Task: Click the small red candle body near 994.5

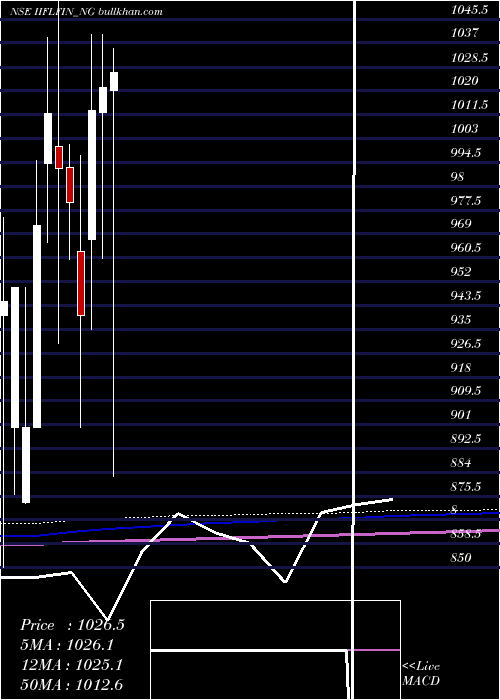Action: [58, 157]
